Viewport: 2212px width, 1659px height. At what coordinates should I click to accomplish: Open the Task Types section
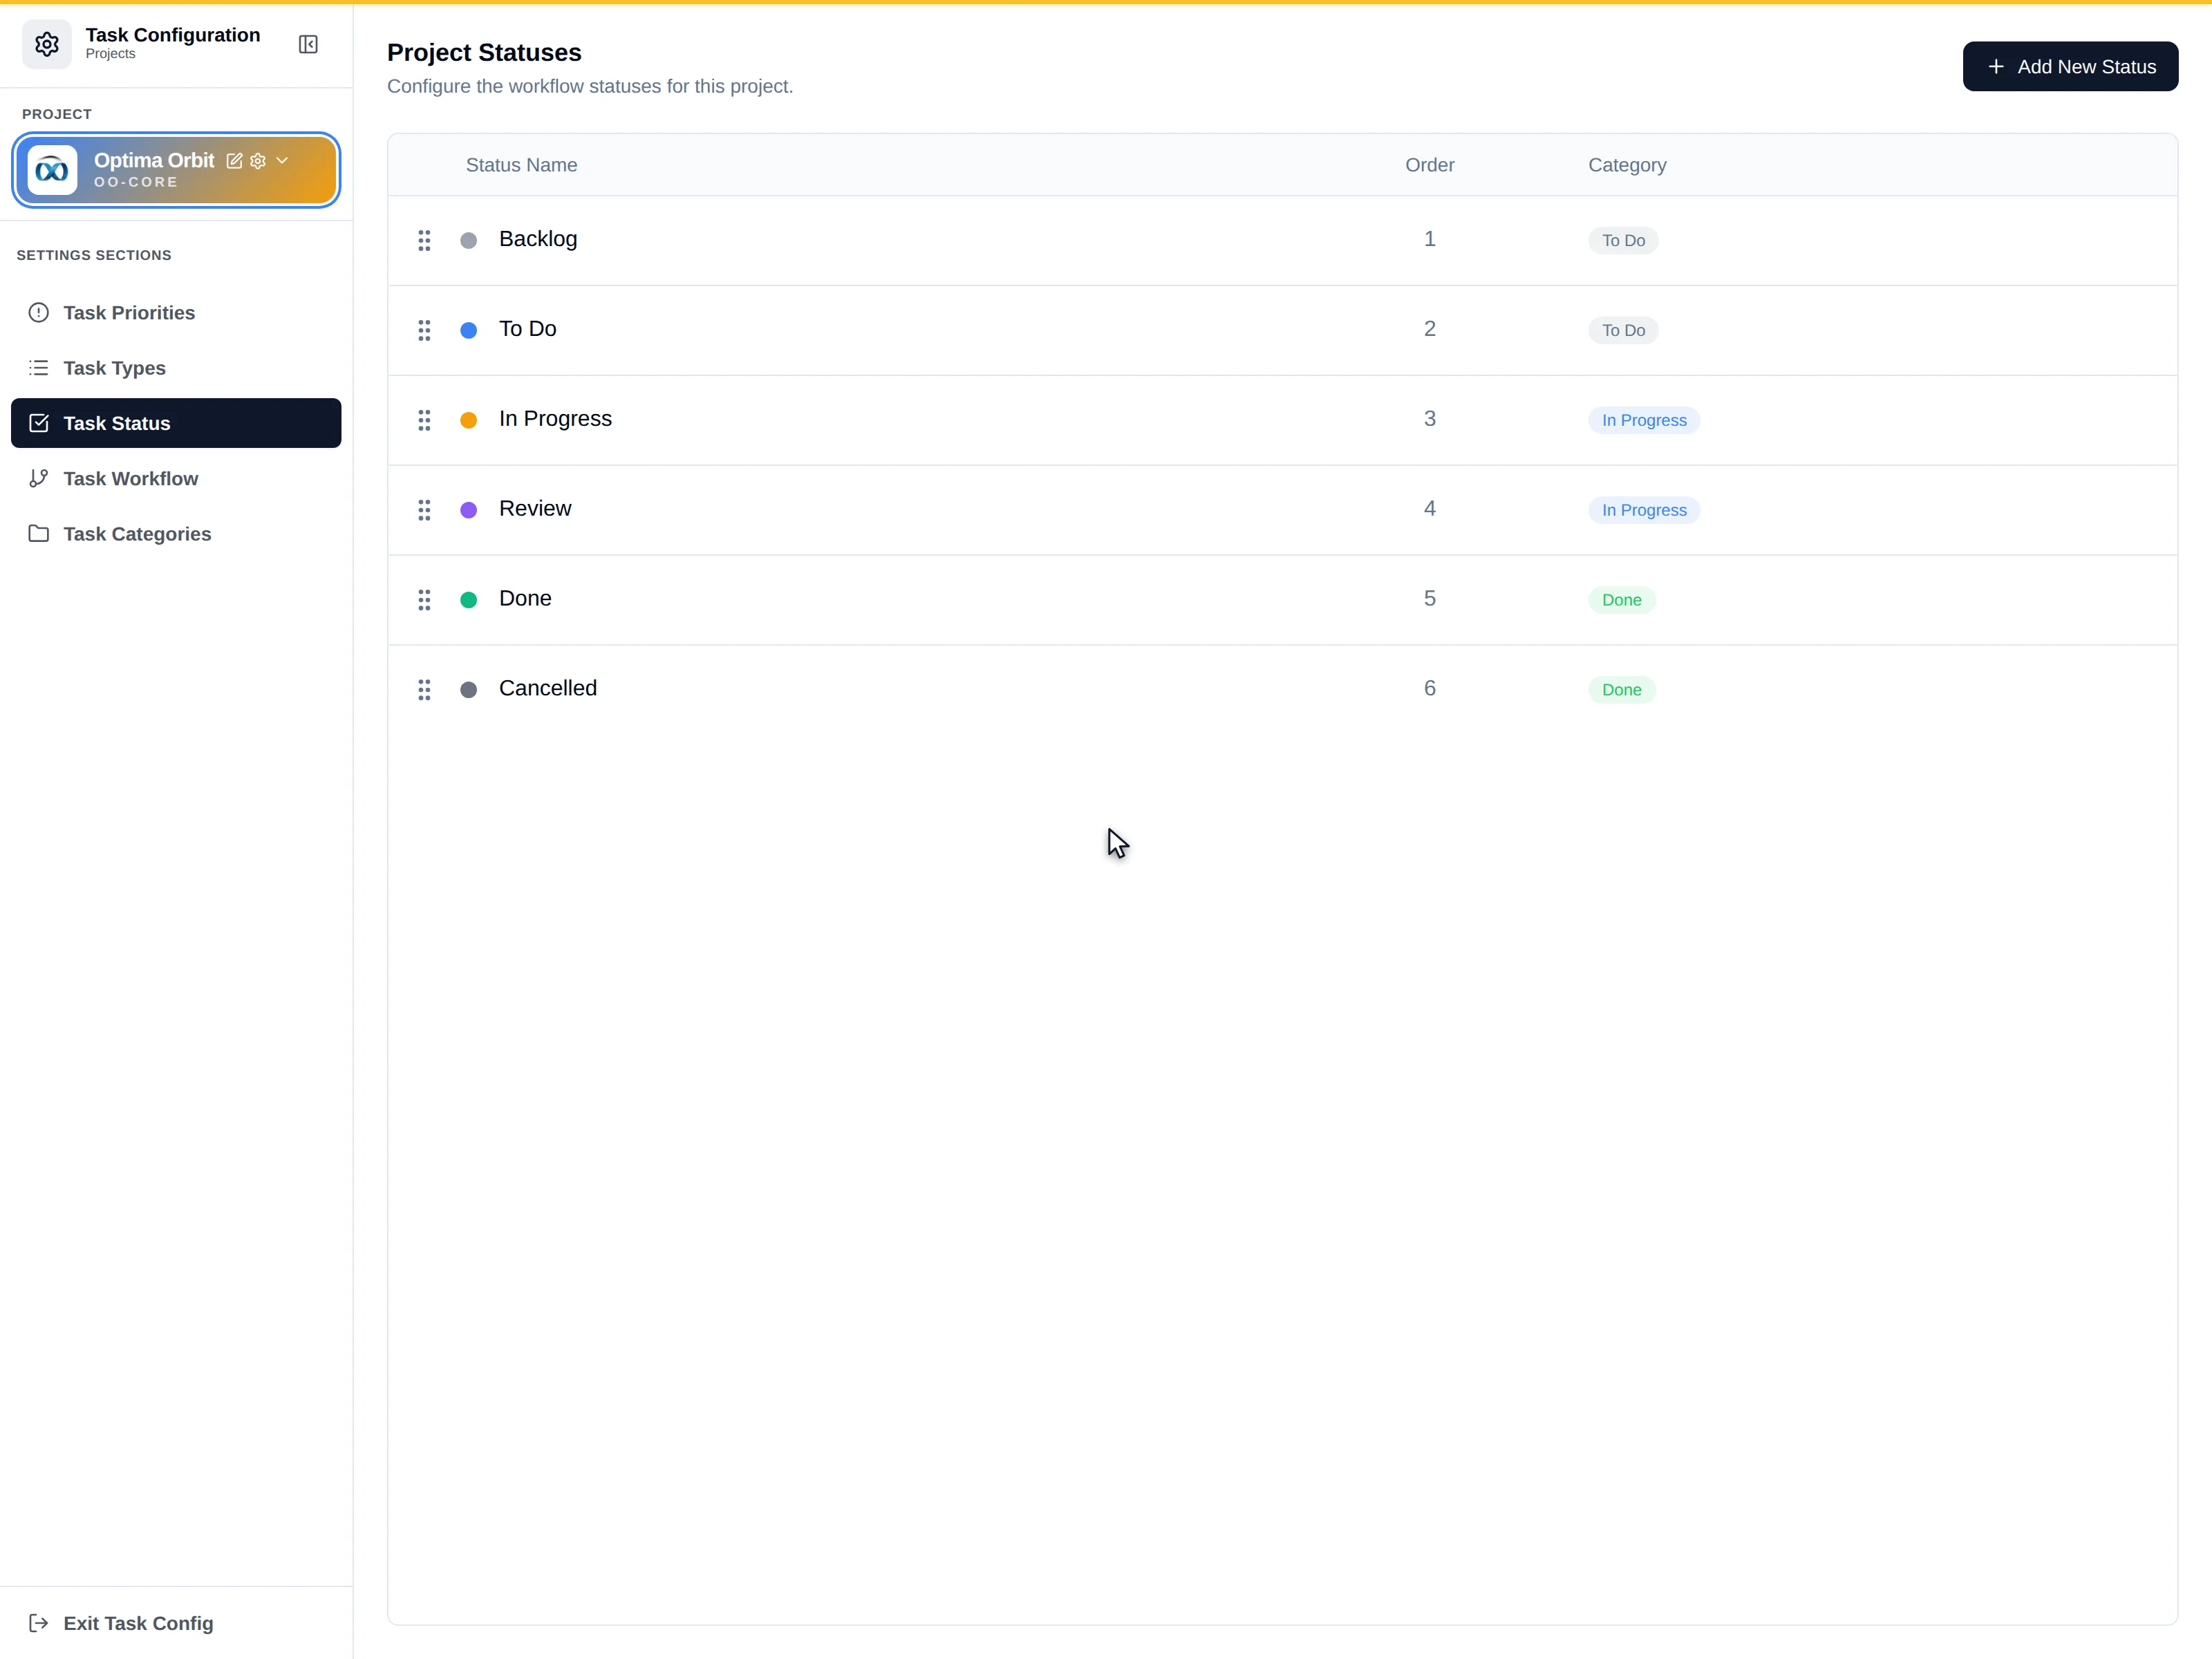(x=176, y=368)
